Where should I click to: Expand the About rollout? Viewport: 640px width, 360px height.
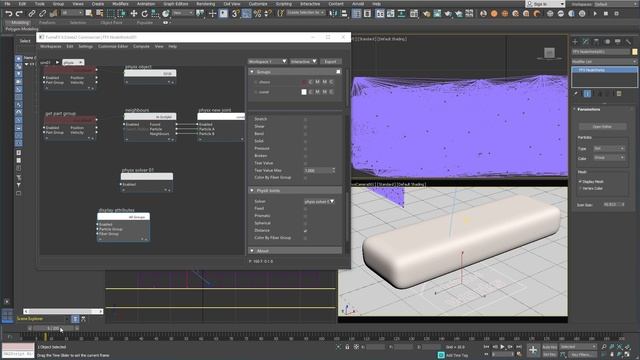[x=252, y=251]
